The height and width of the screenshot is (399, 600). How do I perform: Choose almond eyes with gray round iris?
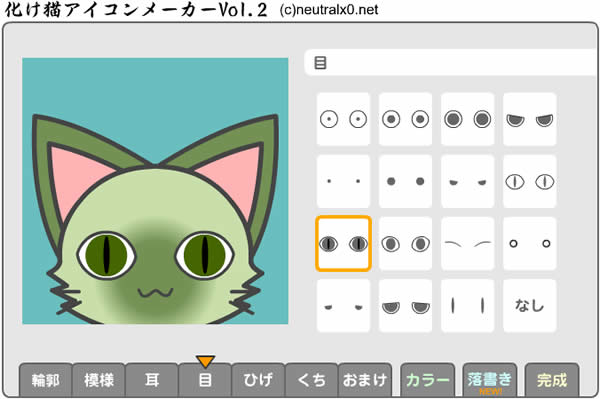405,244
